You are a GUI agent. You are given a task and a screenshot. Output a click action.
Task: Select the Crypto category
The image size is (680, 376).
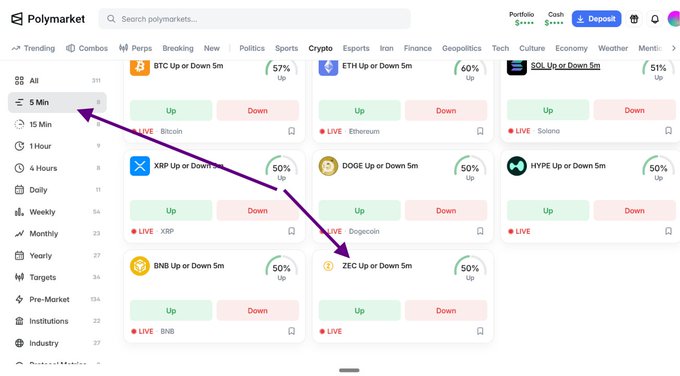(320, 48)
